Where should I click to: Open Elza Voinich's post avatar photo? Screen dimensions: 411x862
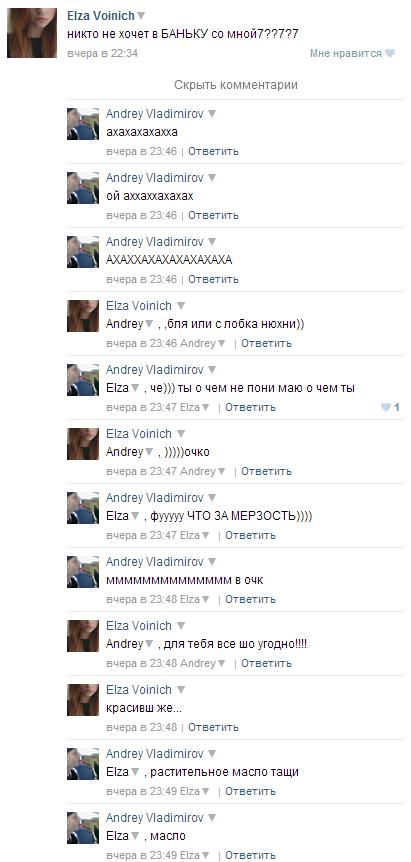pos(32,33)
